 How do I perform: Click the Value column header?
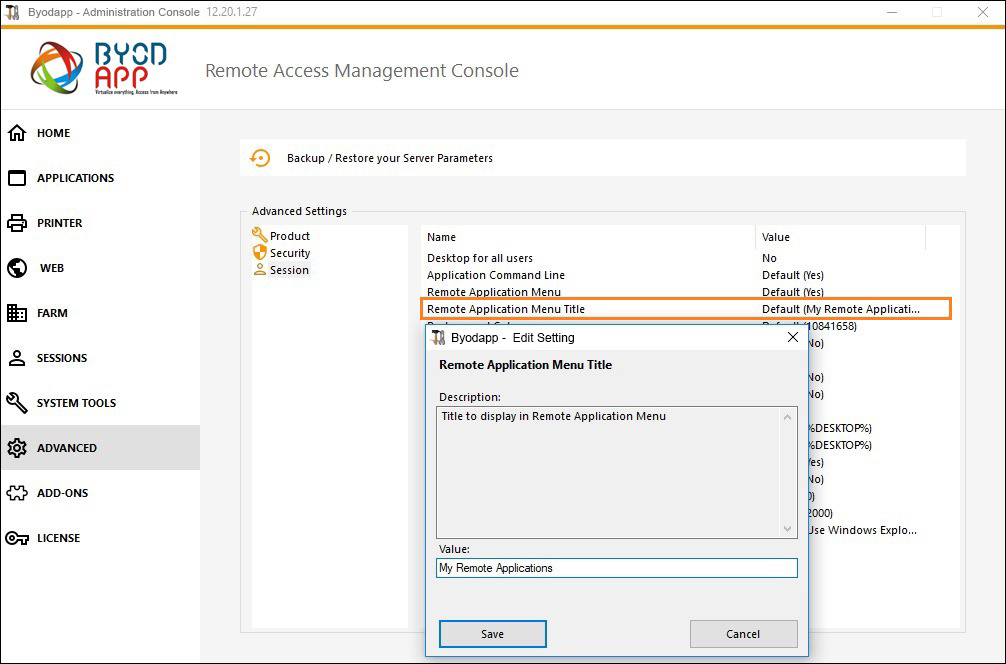840,237
